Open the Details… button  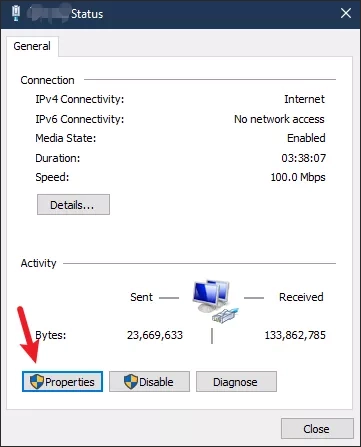(73, 205)
